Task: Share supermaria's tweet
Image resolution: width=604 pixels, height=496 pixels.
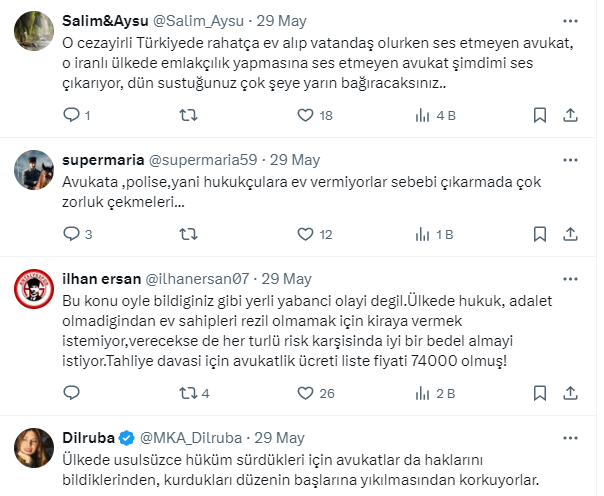Action: pos(570,235)
